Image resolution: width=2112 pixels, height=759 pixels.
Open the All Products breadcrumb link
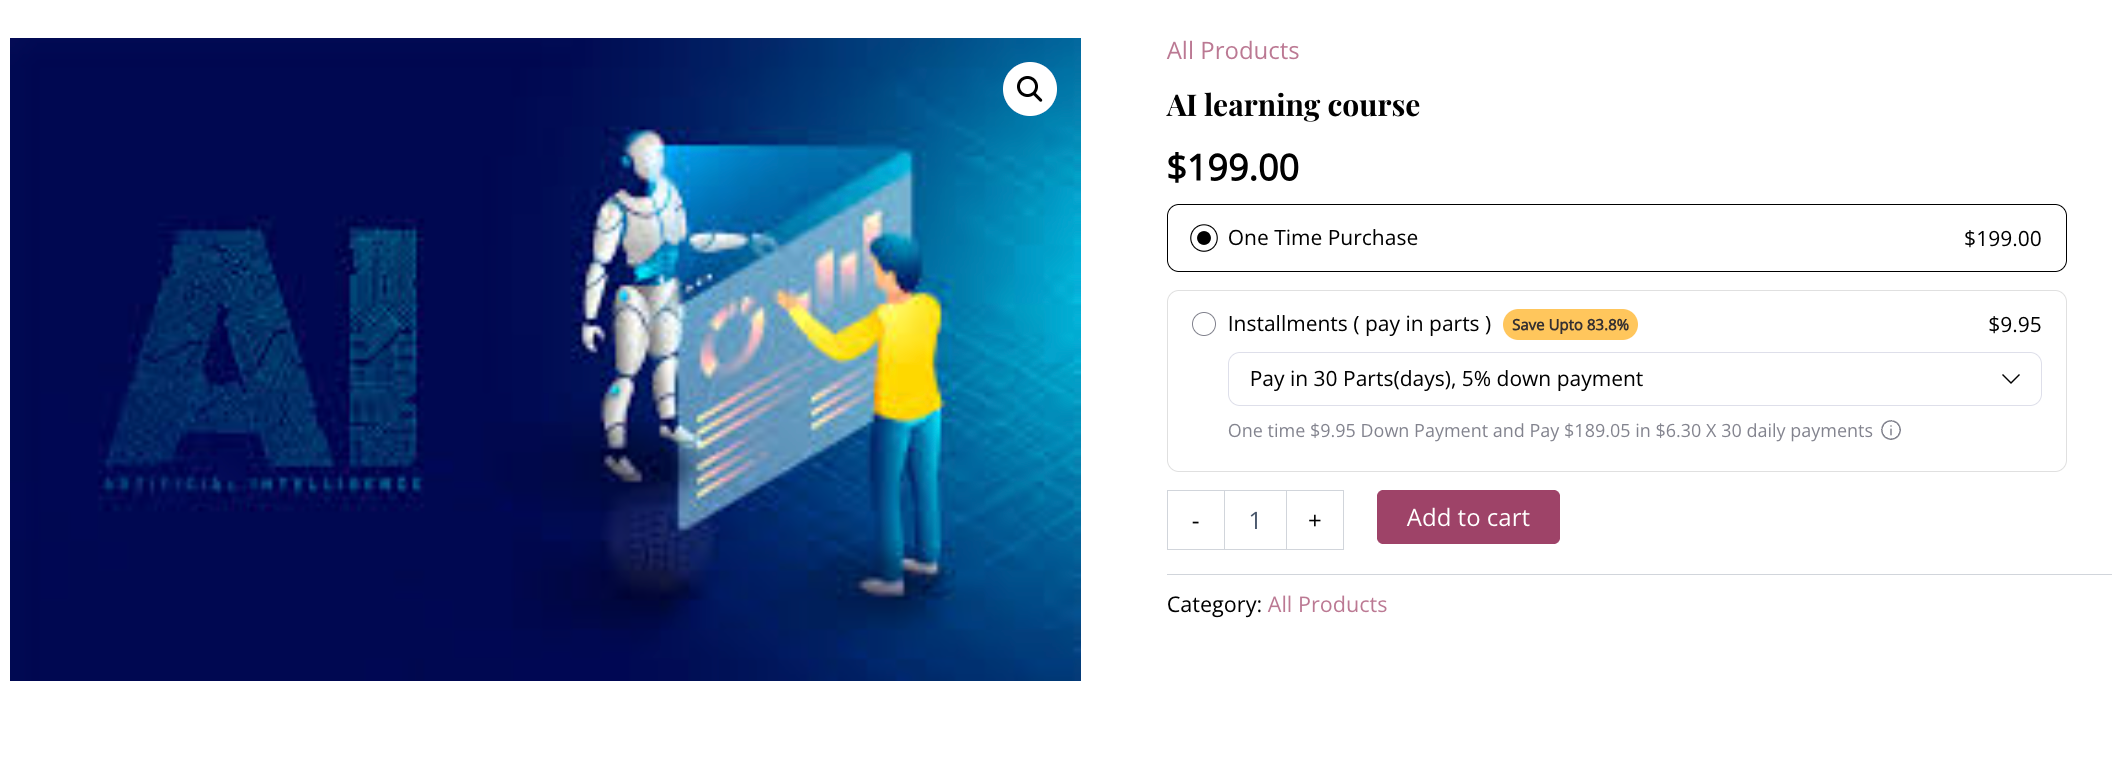pos(1233,50)
